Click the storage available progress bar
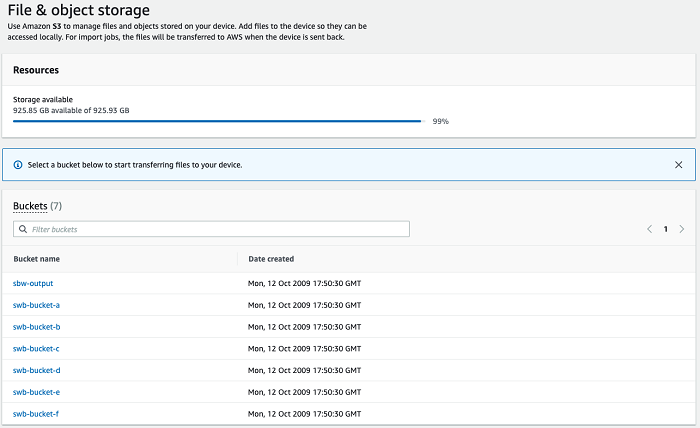 click(x=217, y=121)
